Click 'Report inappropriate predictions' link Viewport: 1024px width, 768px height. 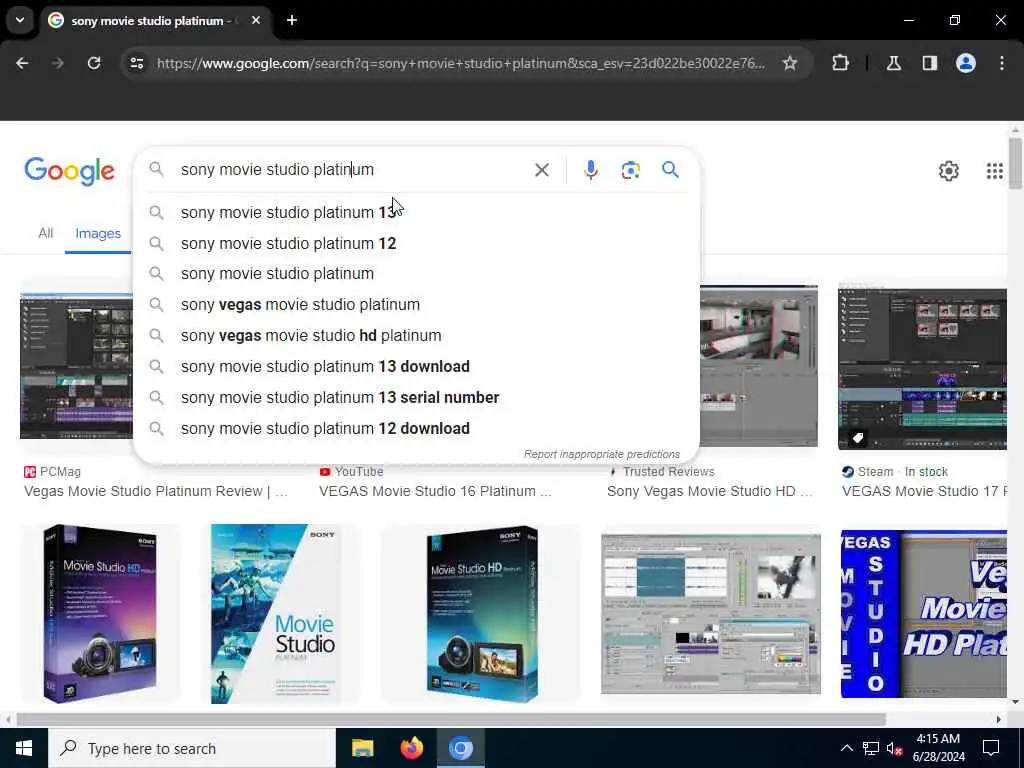[x=601, y=454]
